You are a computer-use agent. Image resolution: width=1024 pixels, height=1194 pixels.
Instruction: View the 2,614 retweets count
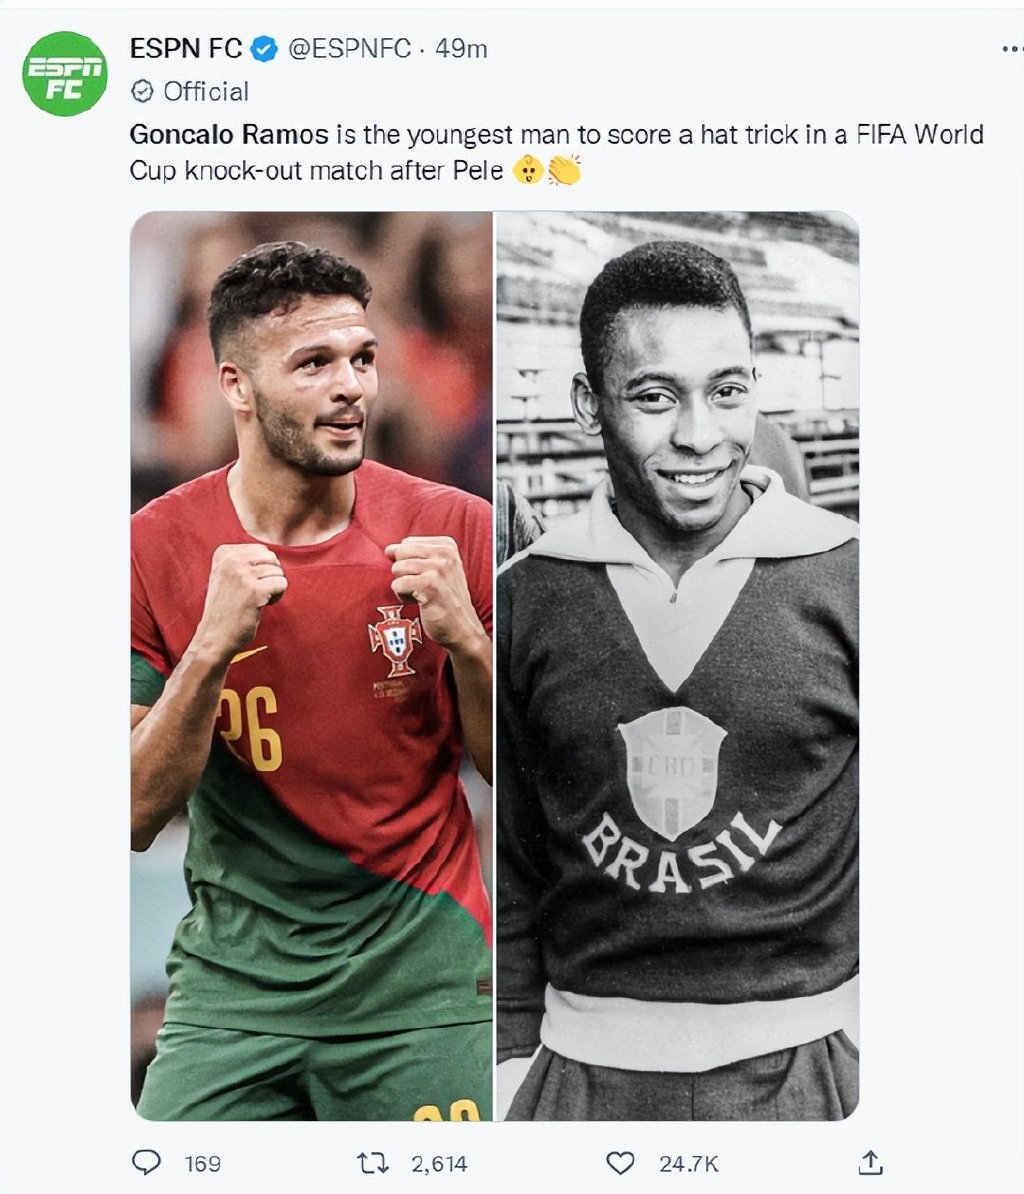439,1164
